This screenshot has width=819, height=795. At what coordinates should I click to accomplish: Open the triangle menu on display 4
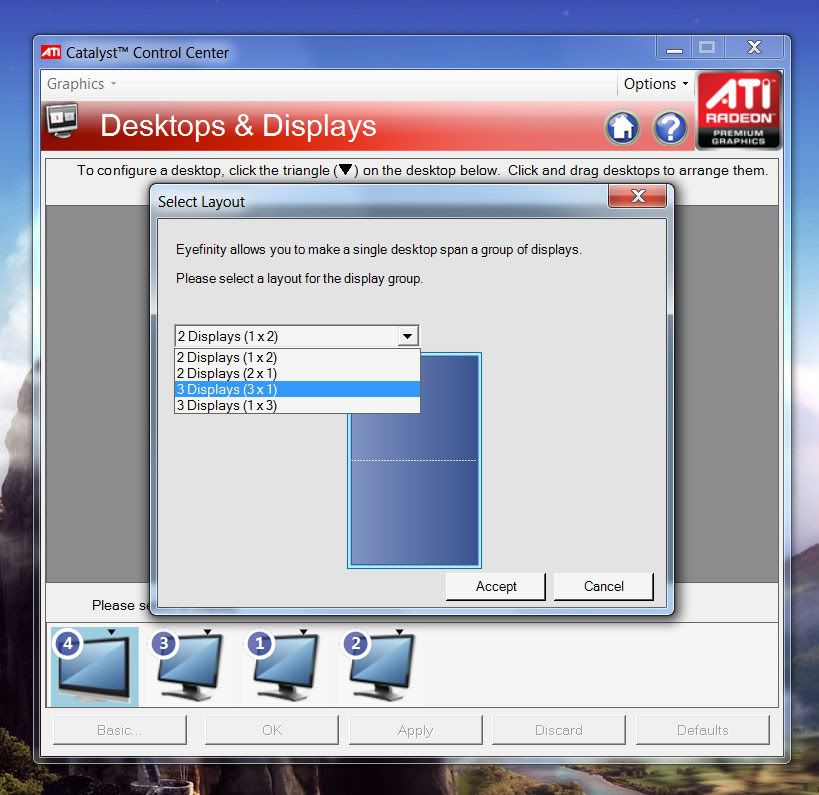[x=111, y=632]
